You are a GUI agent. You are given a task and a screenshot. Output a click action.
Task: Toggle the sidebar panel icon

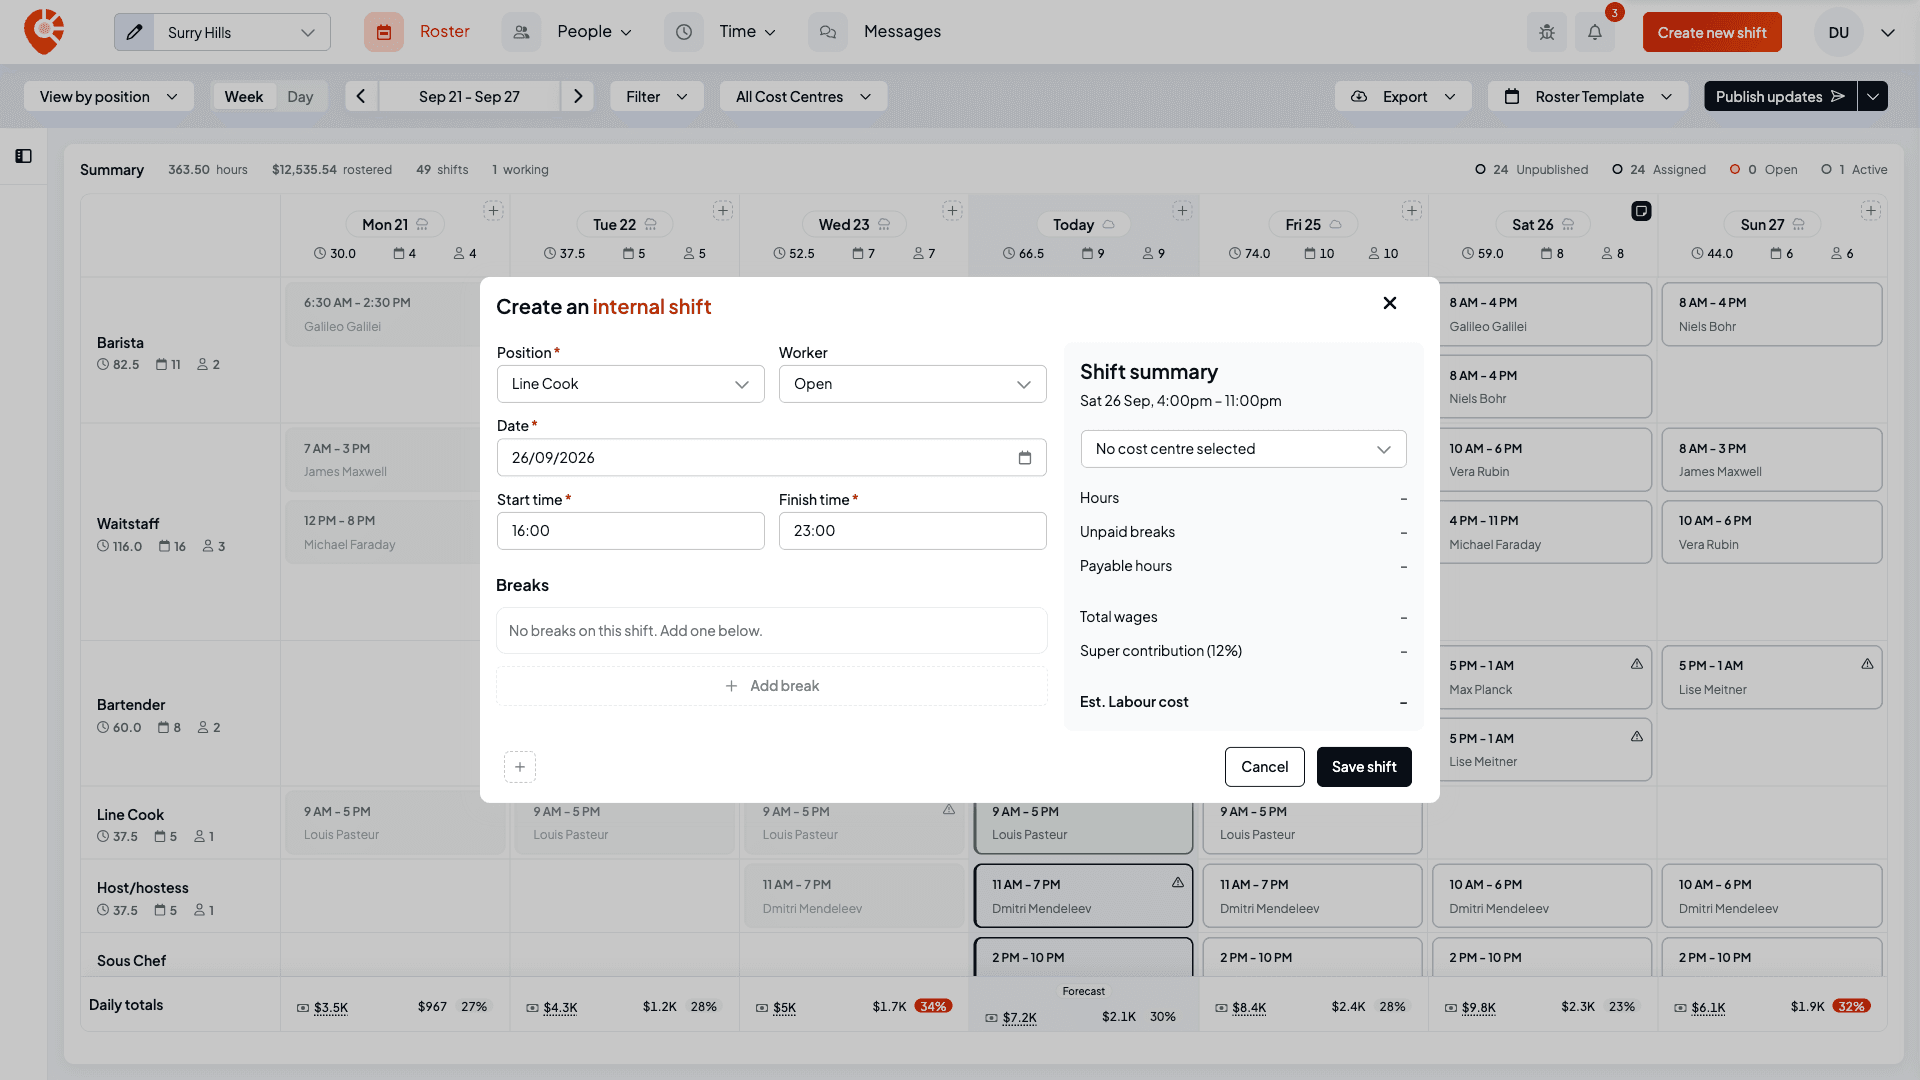(24, 156)
